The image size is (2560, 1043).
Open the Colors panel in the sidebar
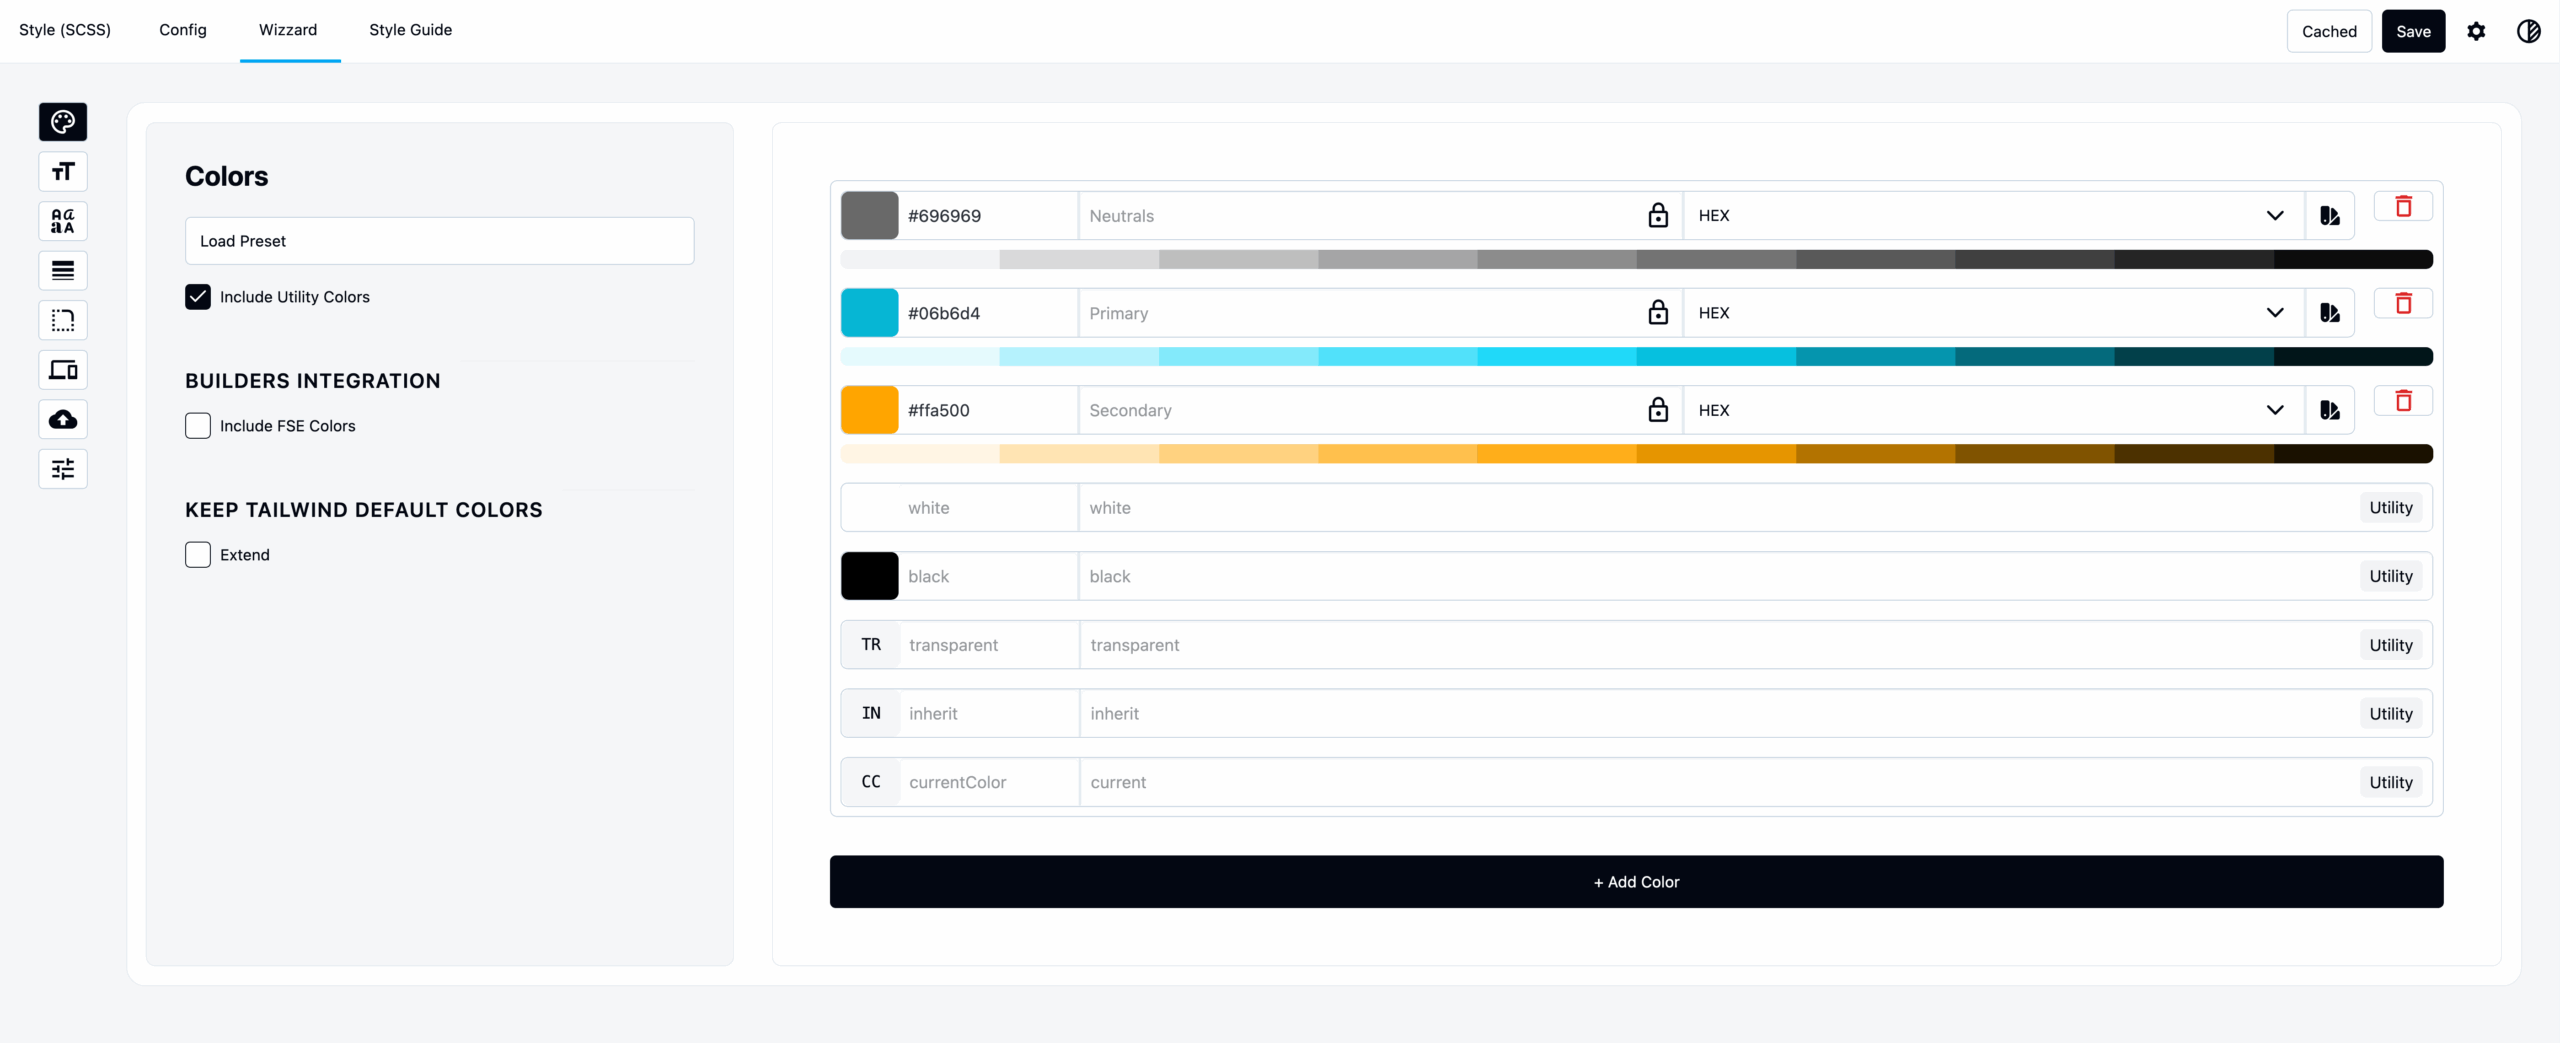62,122
